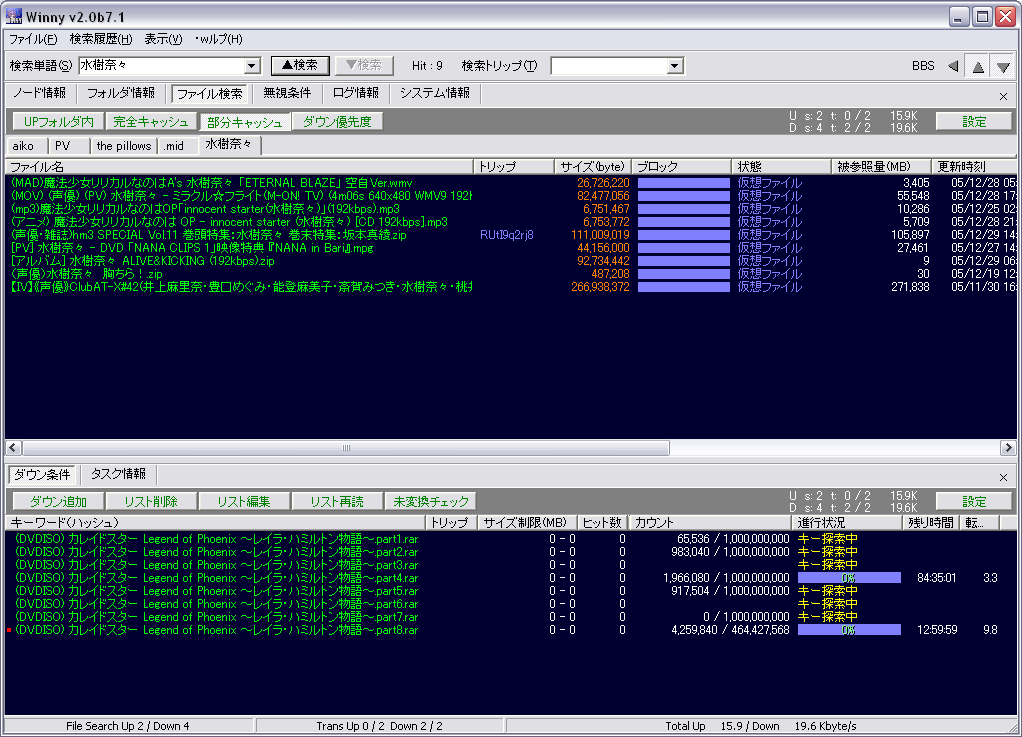
Task: Switch to the タスク情報 tab
Action: [118, 474]
